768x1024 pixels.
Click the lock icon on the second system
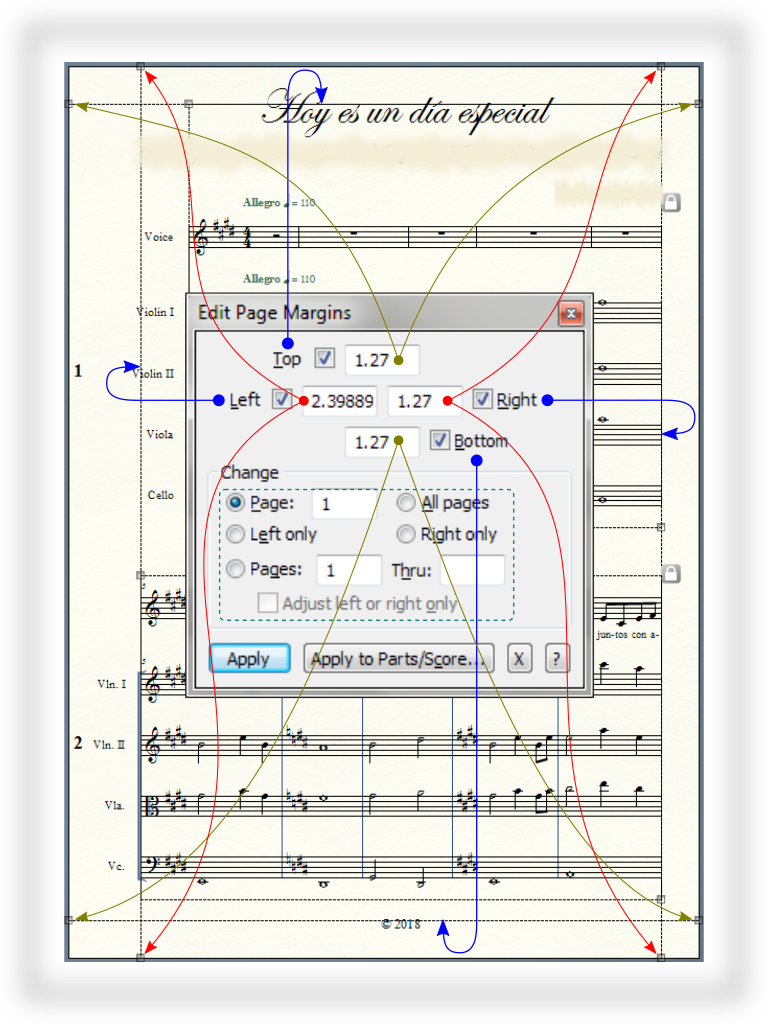(672, 573)
